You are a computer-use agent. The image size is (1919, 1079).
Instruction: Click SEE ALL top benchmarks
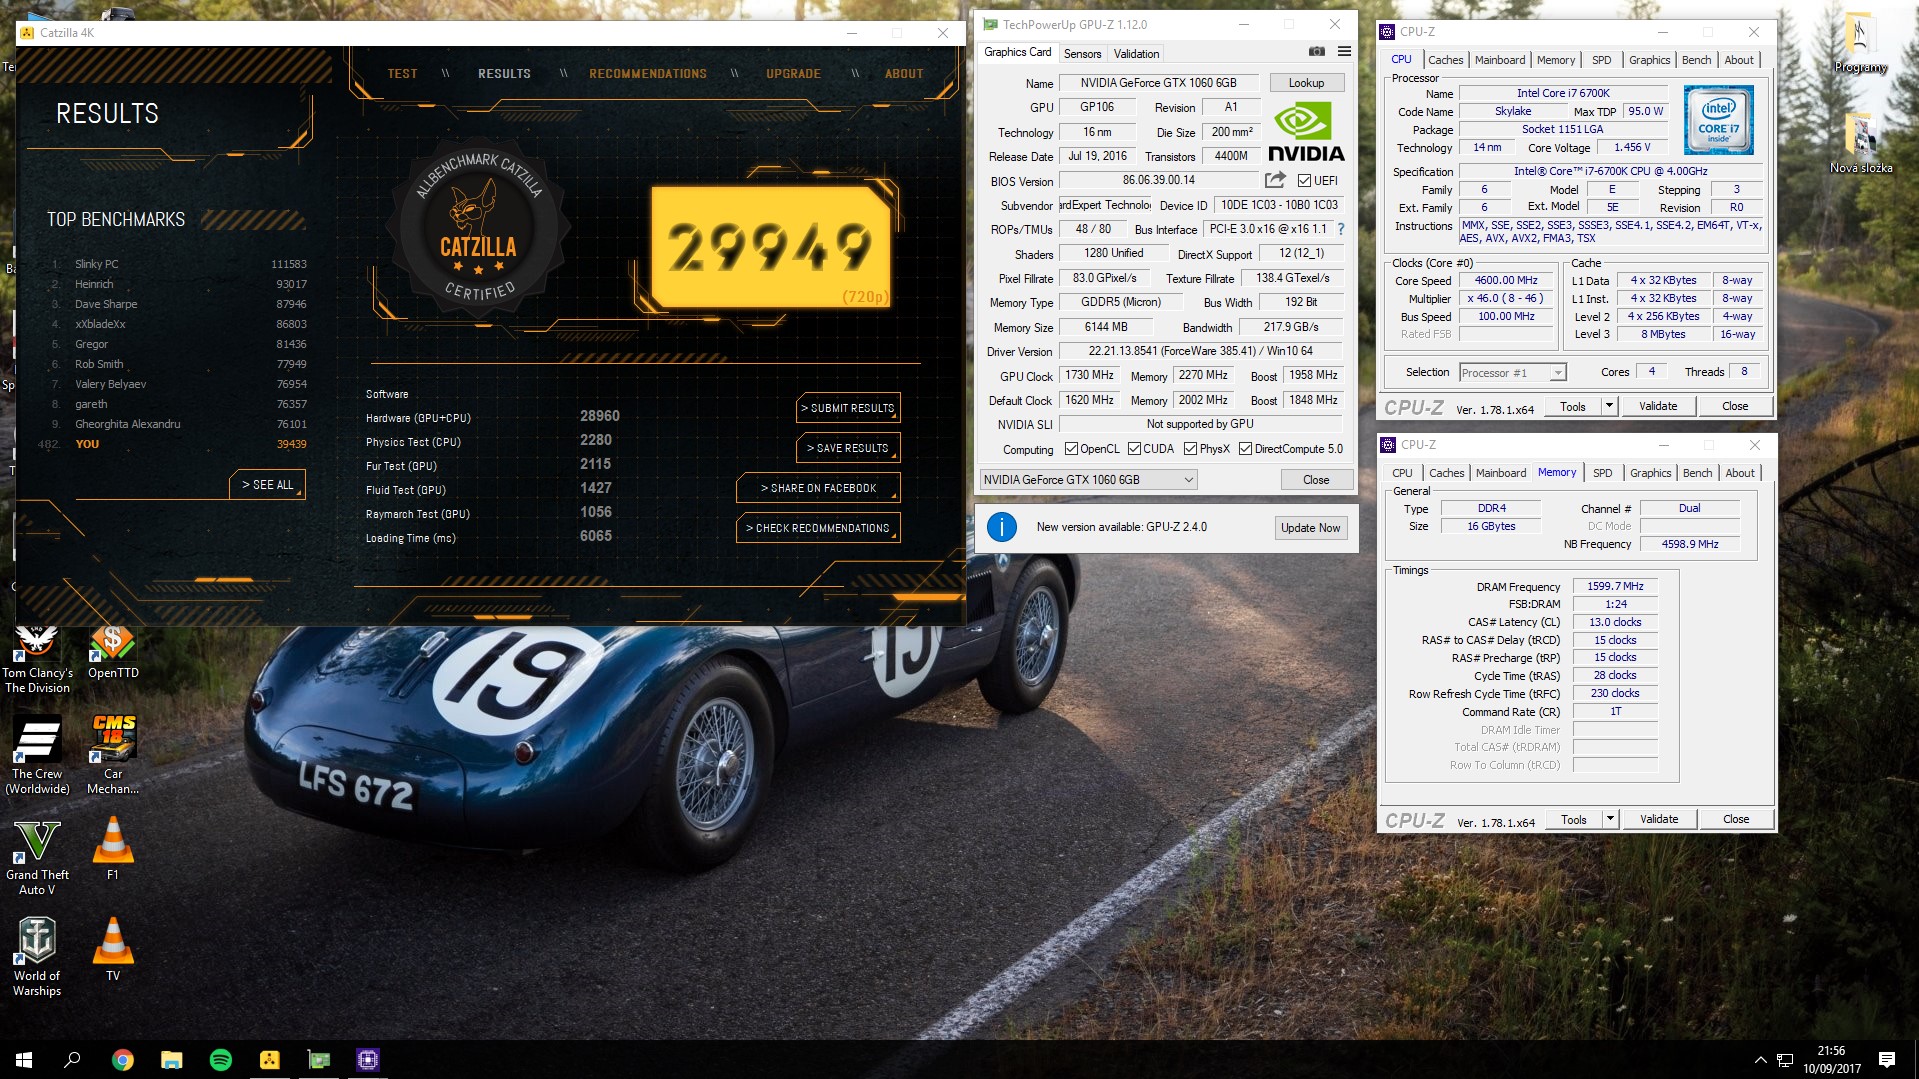tap(267, 485)
